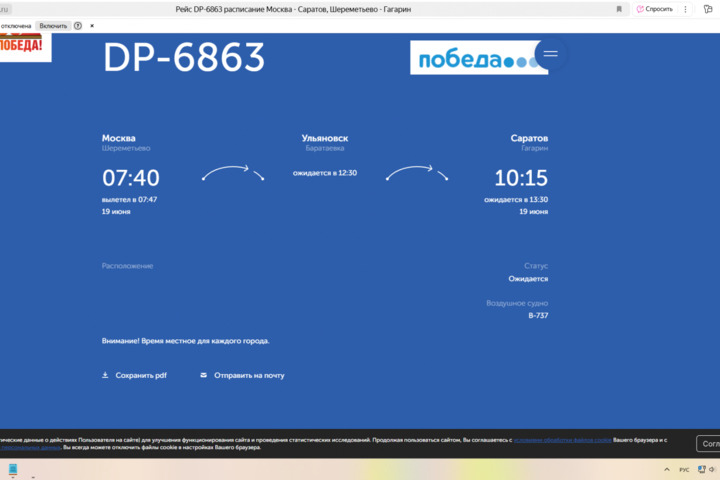
Task: Open the three-dot browser menu
Action: [x=685, y=9]
